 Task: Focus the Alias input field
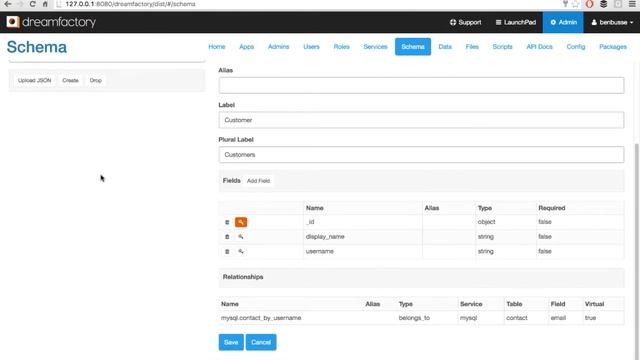click(x=421, y=85)
